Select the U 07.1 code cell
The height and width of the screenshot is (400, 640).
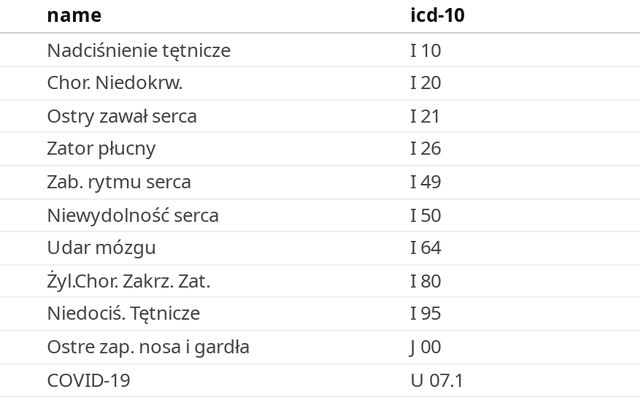click(x=437, y=380)
